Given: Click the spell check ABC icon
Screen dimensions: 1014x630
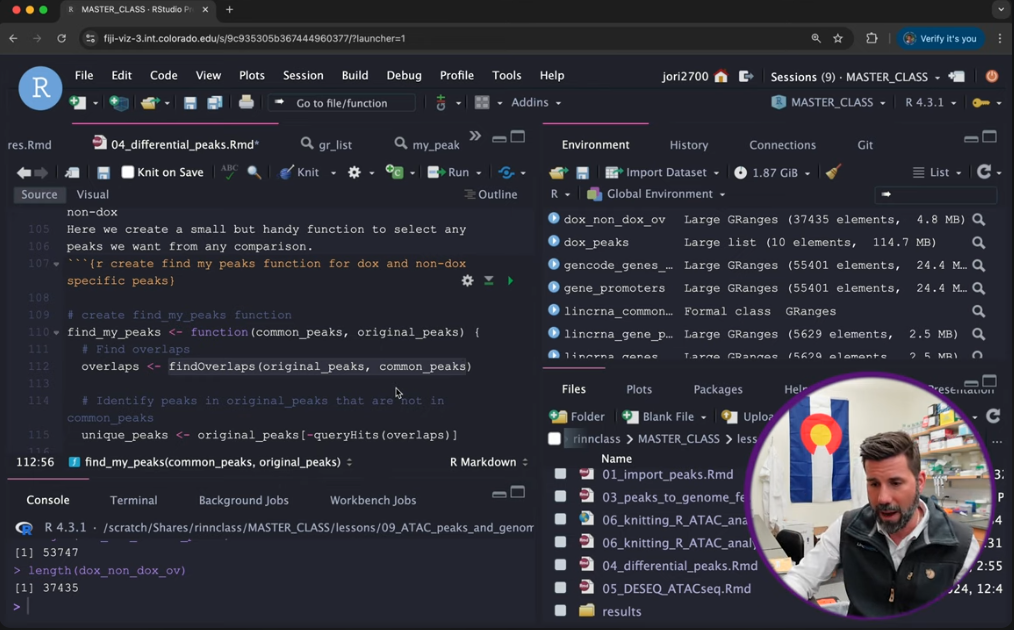Looking at the screenshot, I should pyautogui.click(x=229, y=171).
